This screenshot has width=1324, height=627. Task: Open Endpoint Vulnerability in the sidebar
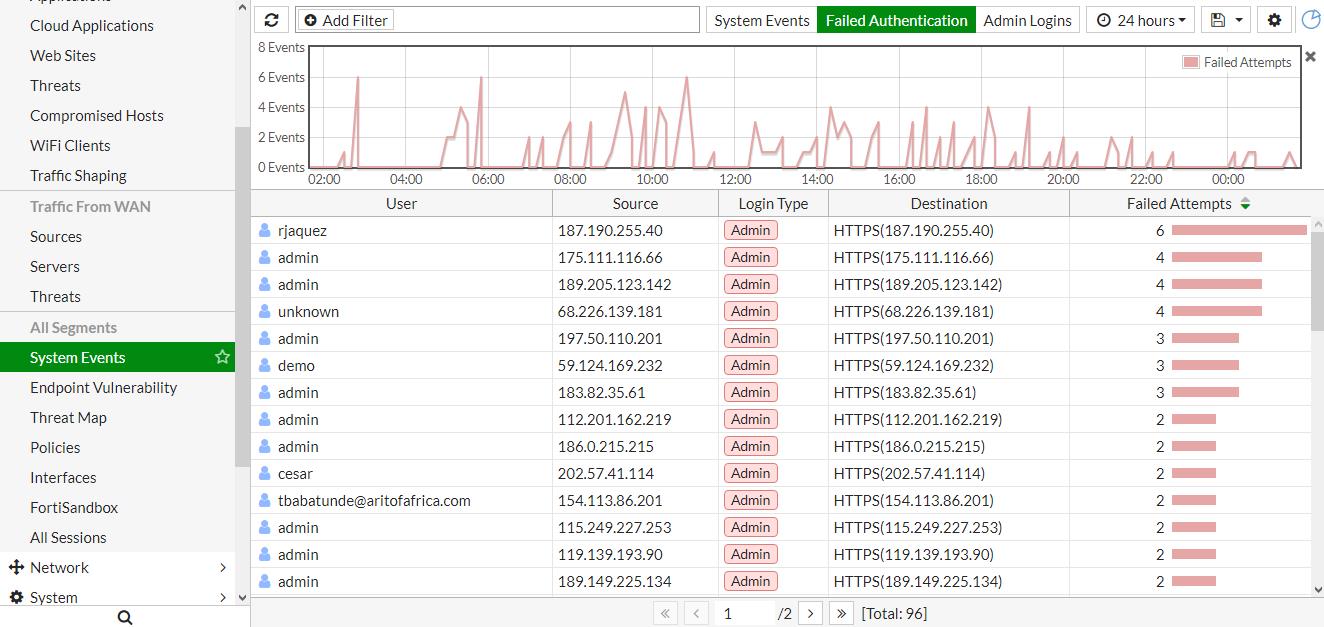tap(103, 387)
